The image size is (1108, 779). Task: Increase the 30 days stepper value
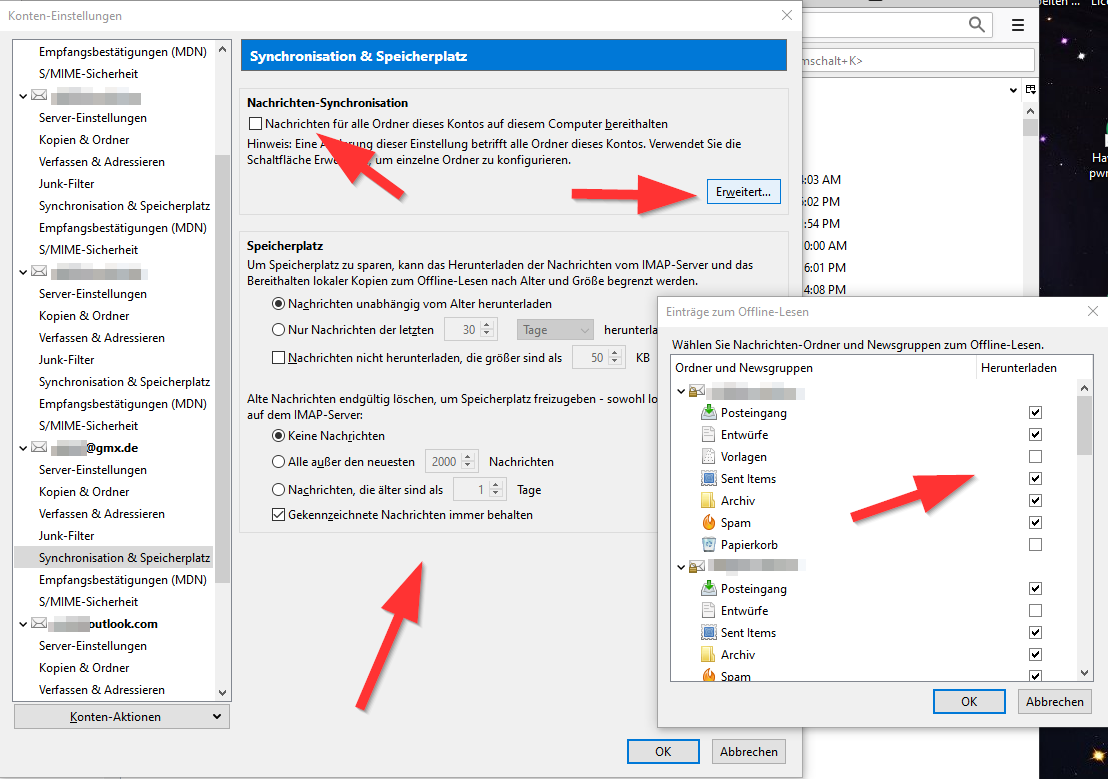pos(486,325)
